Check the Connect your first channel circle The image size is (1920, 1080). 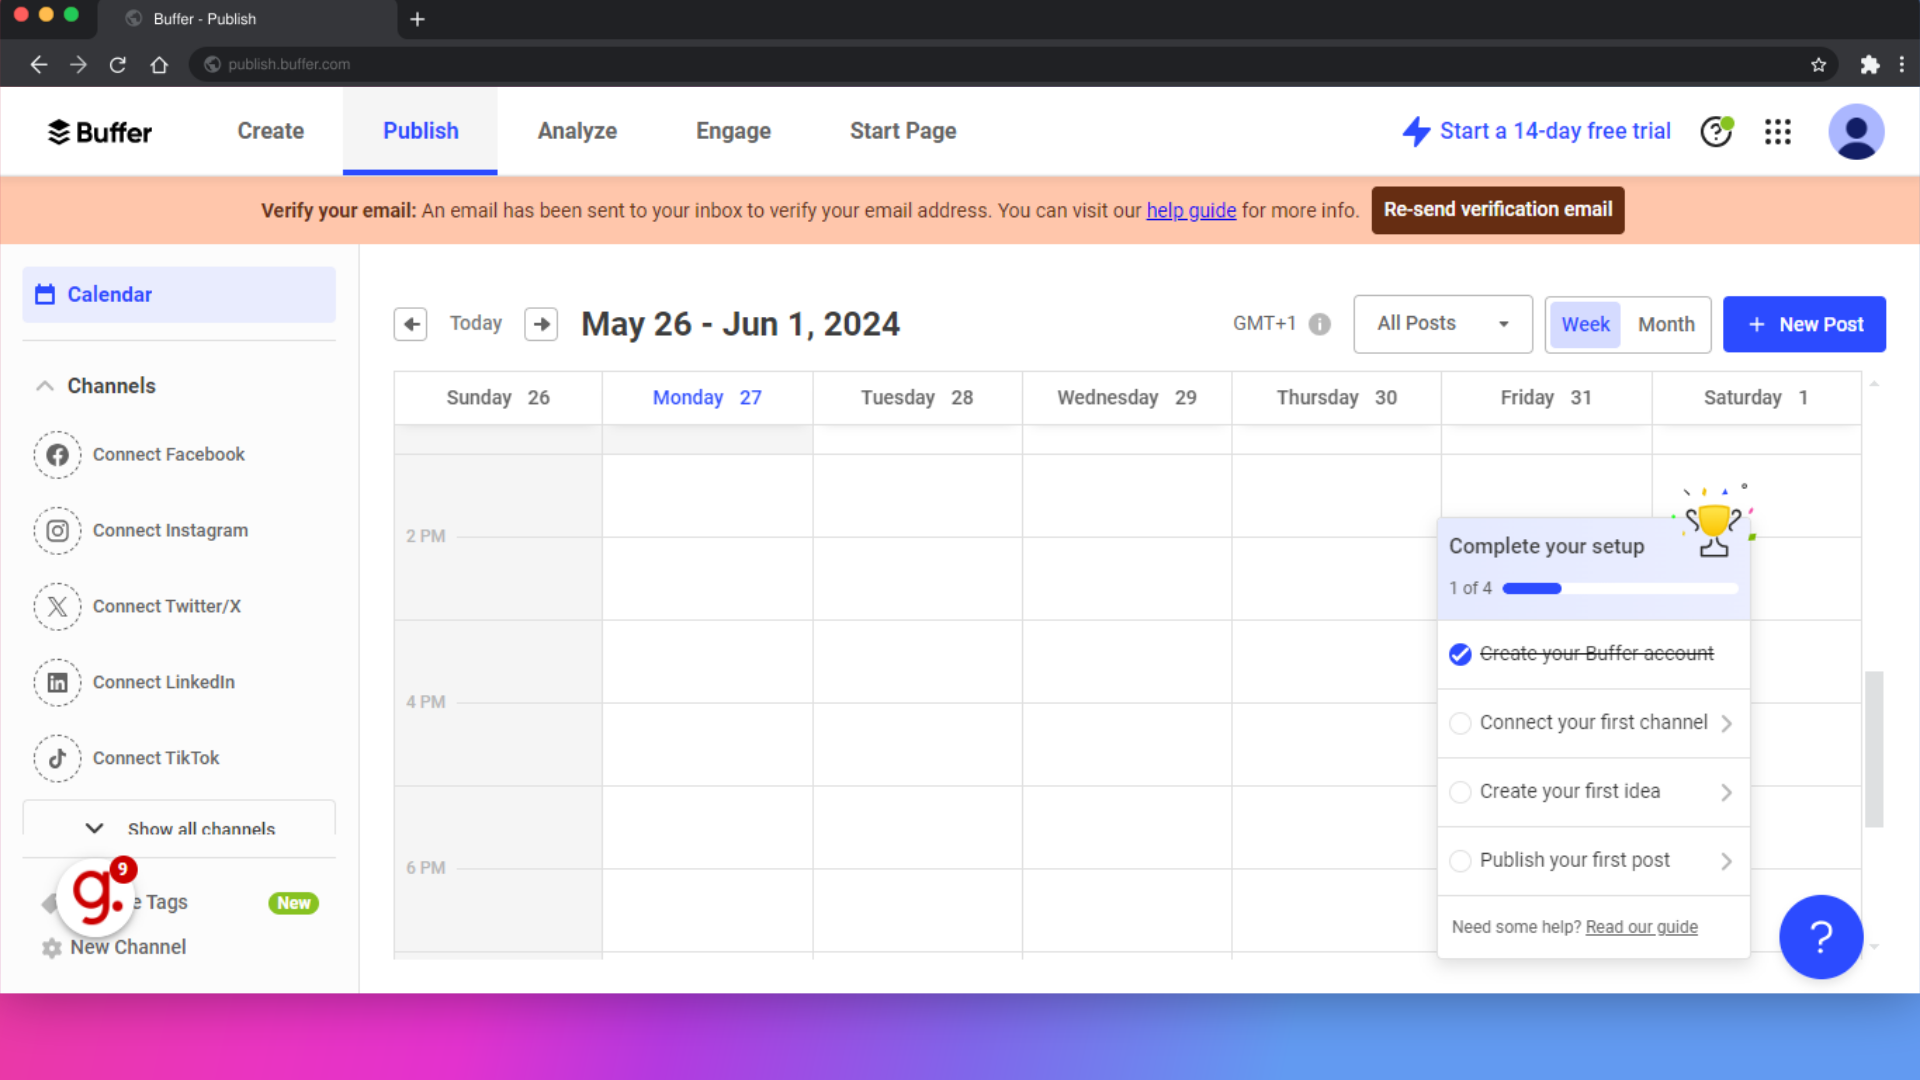coord(1460,723)
